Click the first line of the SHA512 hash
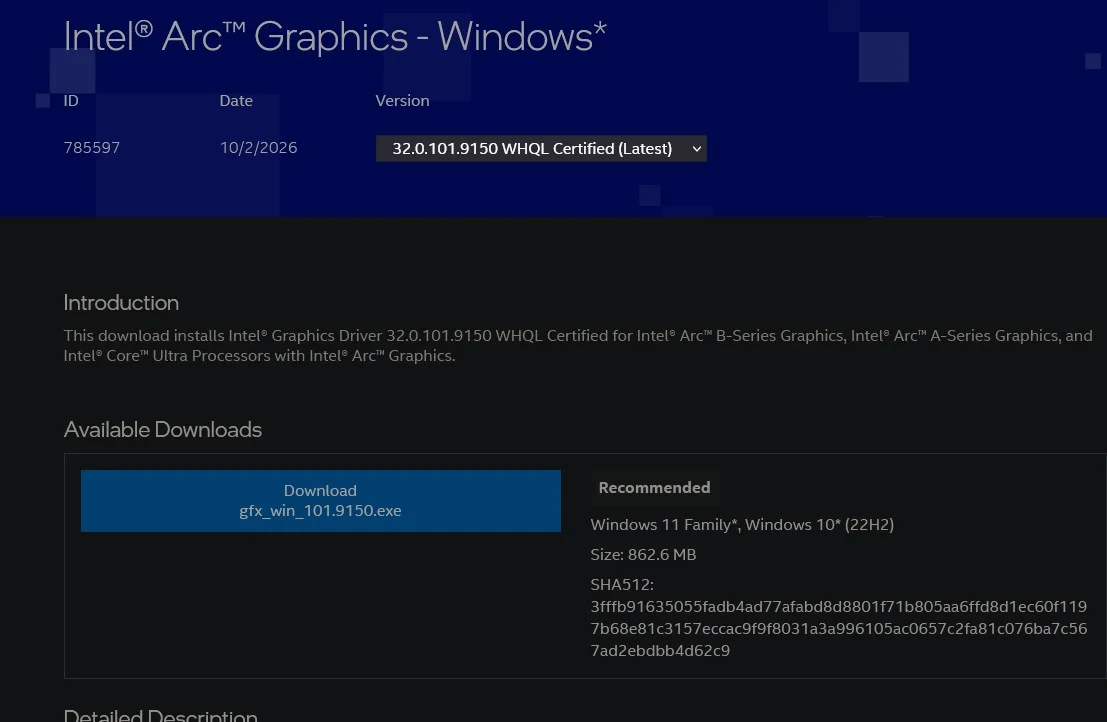This screenshot has height=722, width=1107. coord(838,606)
